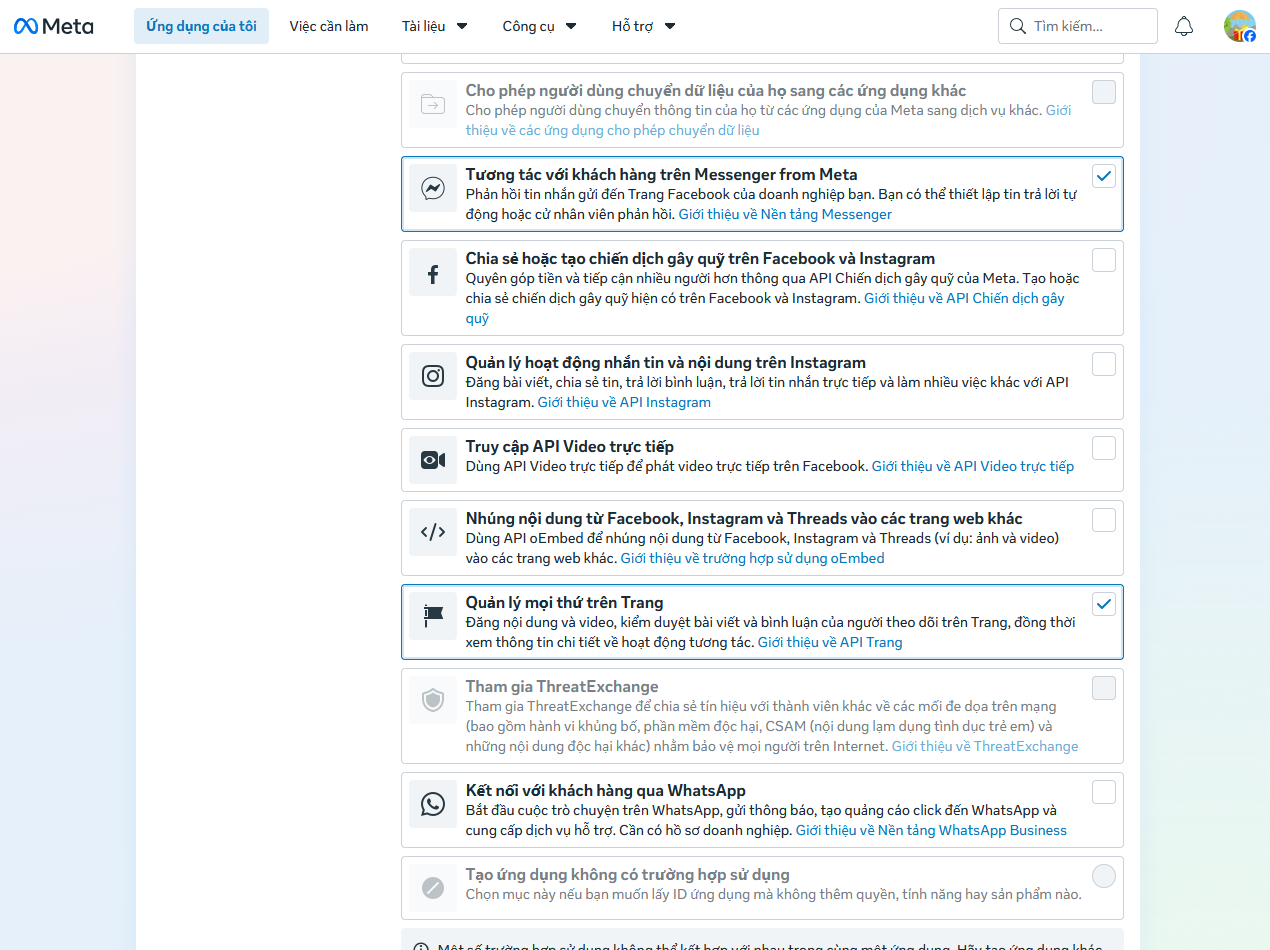
Task: Open Giới thiệu về Nền tảng WhatsApp Business link
Action: tap(931, 830)
